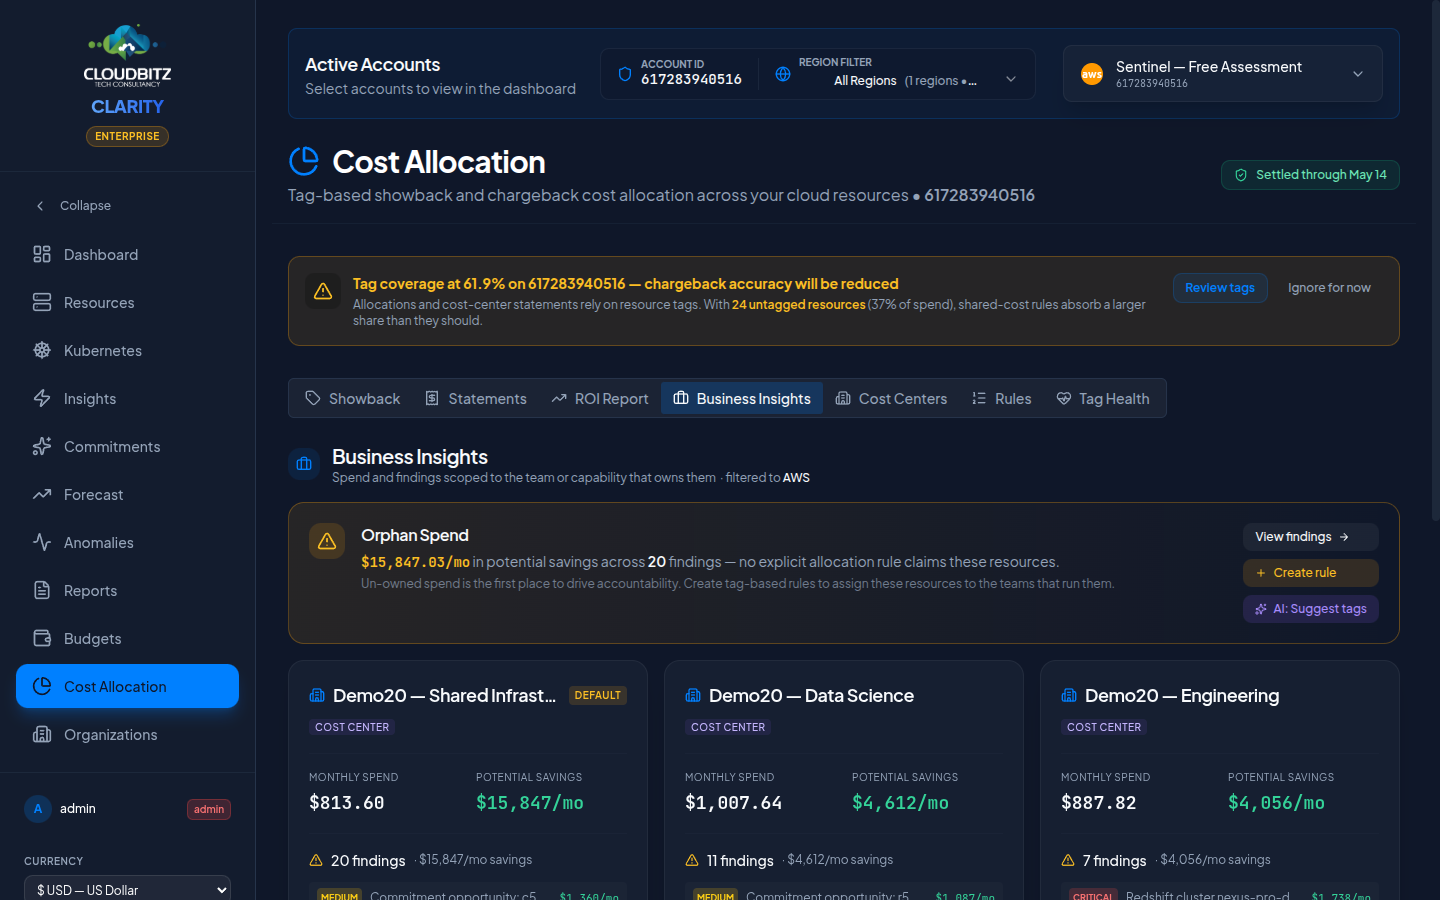Screen dimensions: 1440x900
Task: Click the AWS logo in account selector
Action: [1092, 74]
